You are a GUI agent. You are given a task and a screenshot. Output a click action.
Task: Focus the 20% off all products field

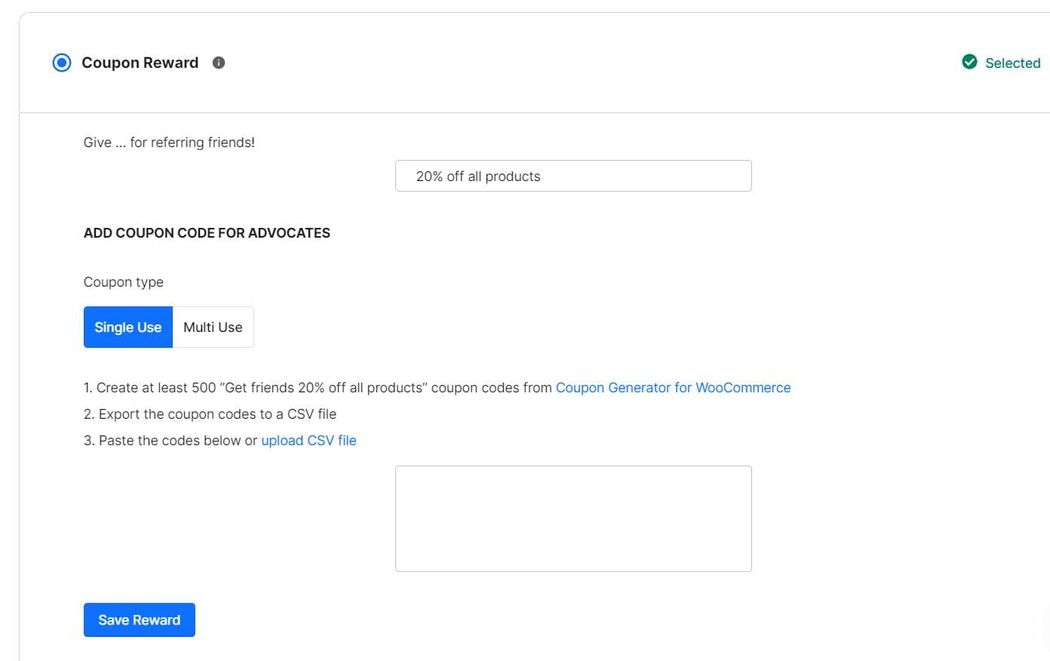point(573,176)
